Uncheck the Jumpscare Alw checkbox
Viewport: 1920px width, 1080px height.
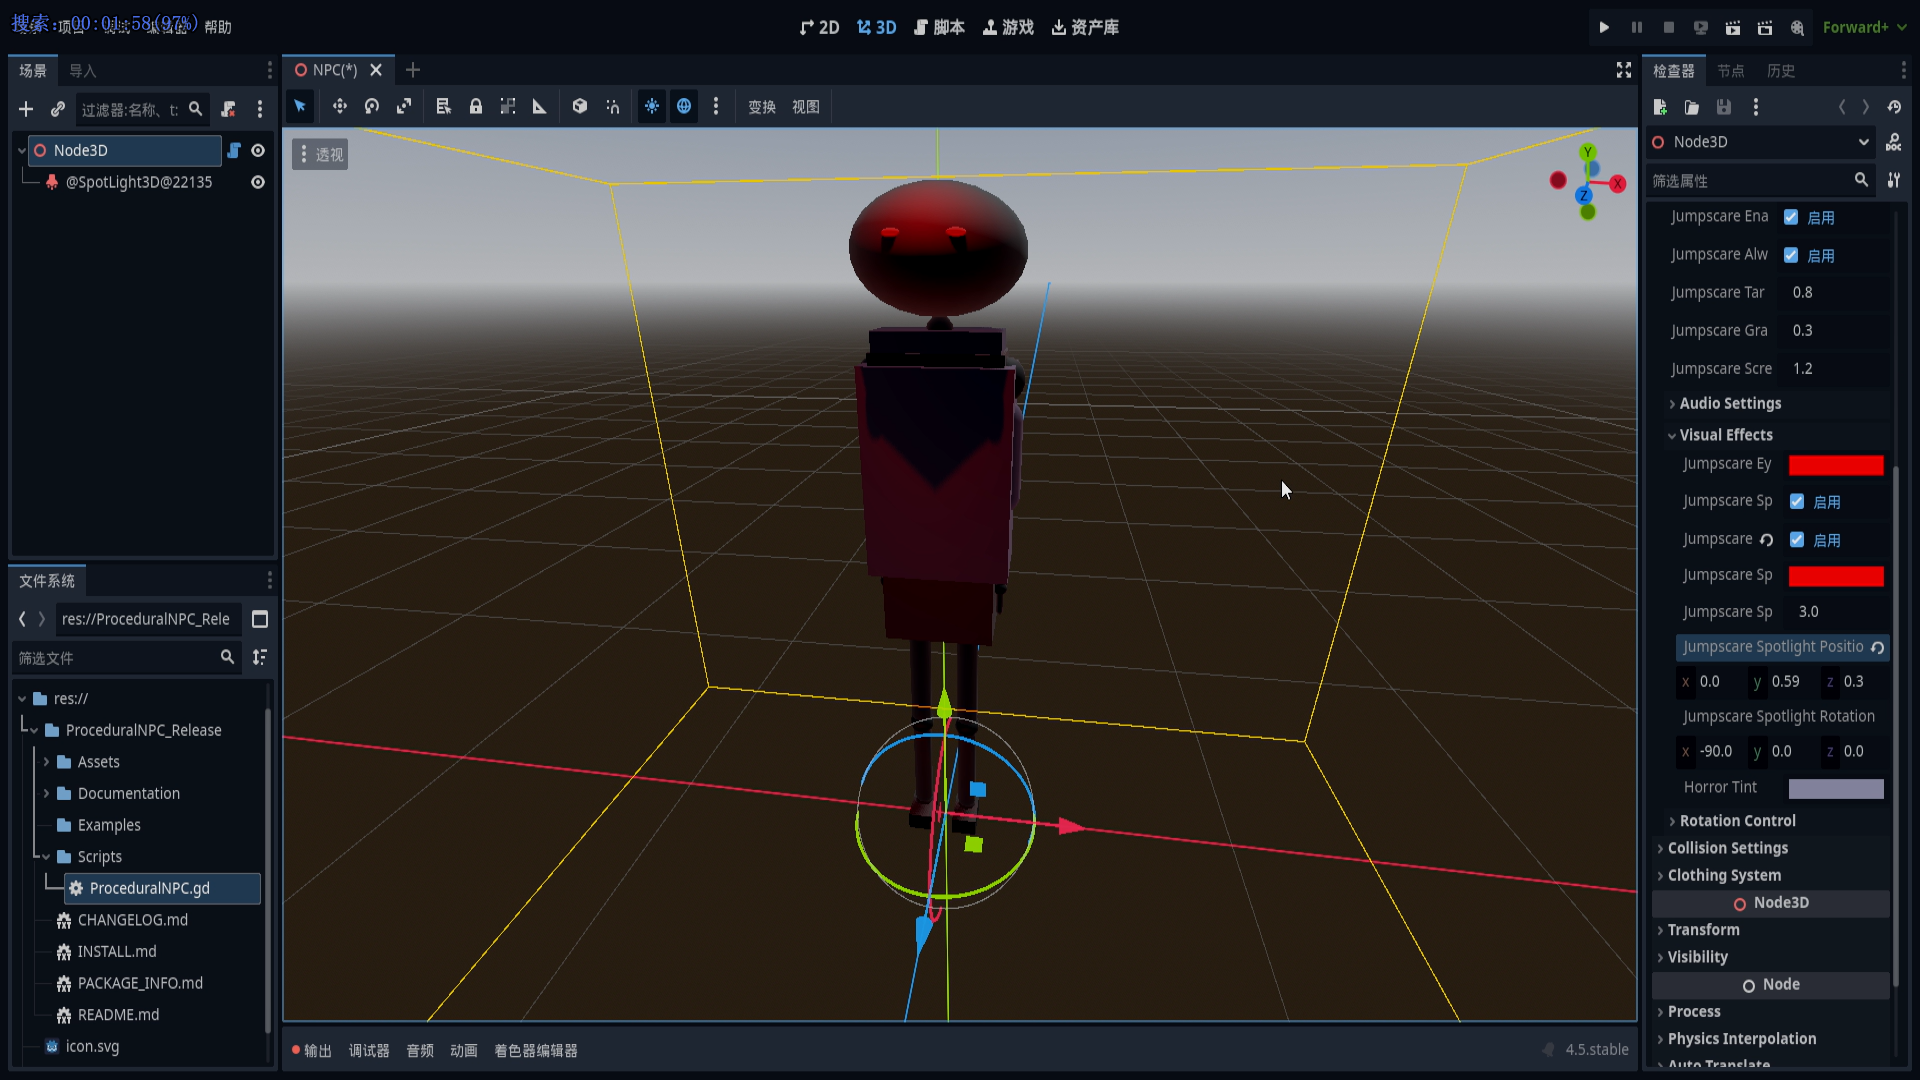pyautogui.click(x=1791, y=255)
